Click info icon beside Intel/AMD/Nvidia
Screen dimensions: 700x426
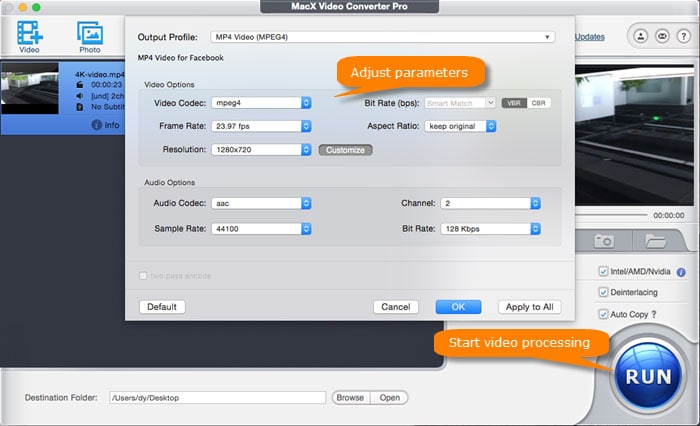click(x=681, y=272)
